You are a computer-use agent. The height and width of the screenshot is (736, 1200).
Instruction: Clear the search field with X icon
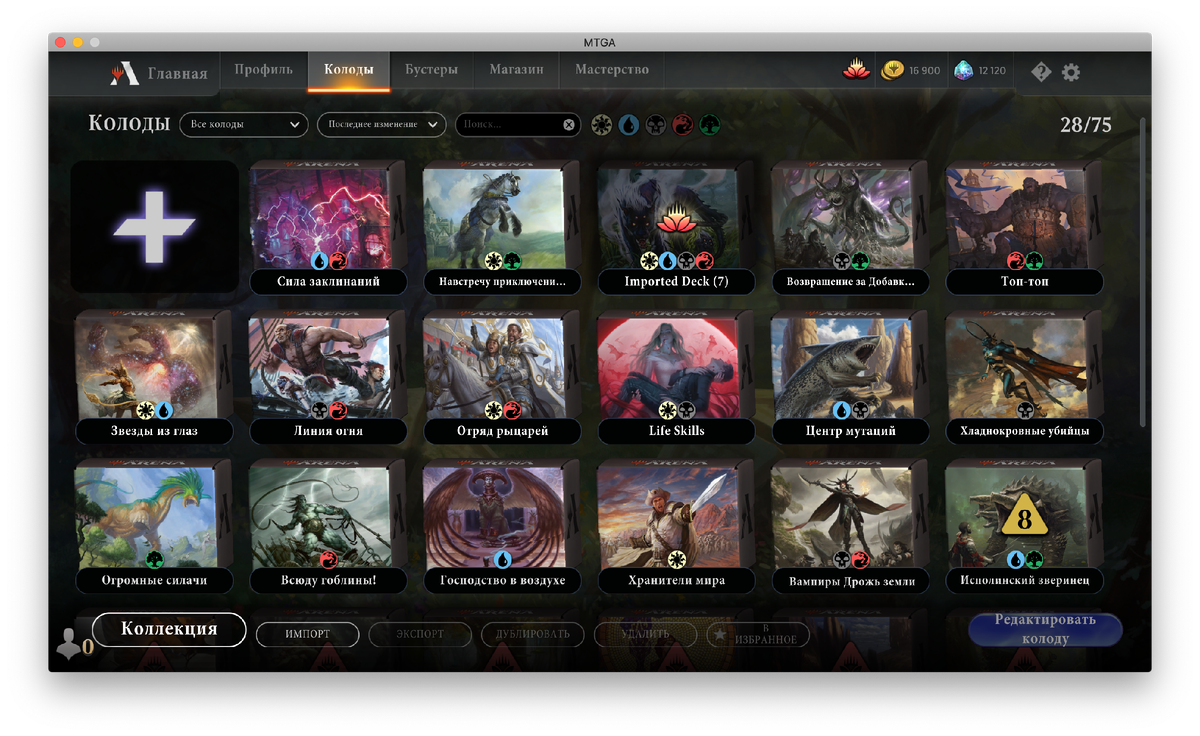[569, 125]
